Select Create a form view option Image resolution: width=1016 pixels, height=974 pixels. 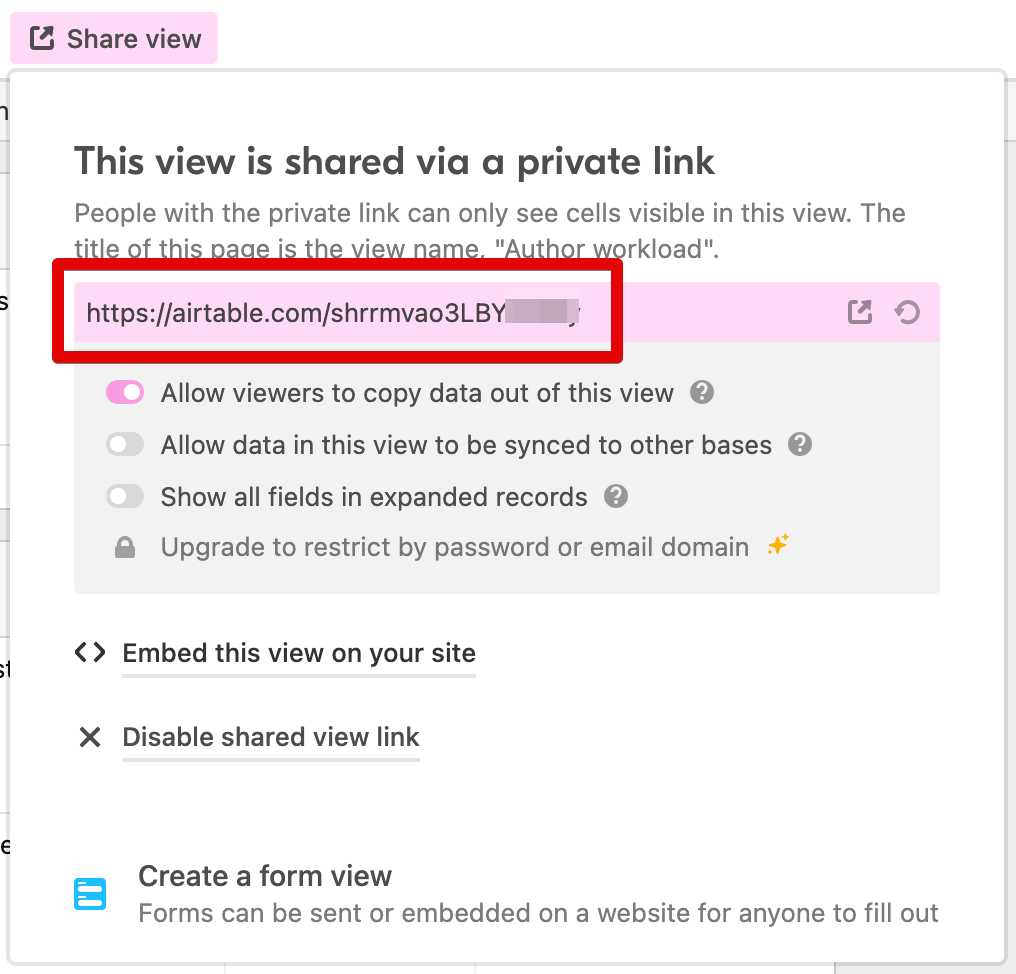pos(265,876)
